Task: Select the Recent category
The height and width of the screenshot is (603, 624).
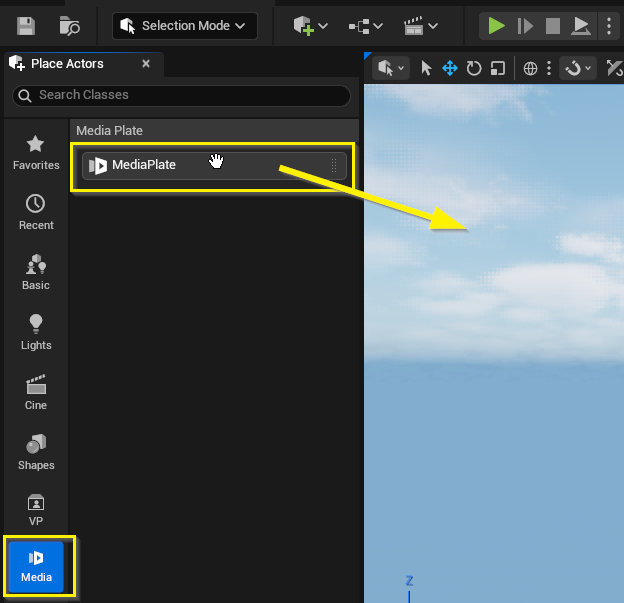Action: click(x=36, y=212)
